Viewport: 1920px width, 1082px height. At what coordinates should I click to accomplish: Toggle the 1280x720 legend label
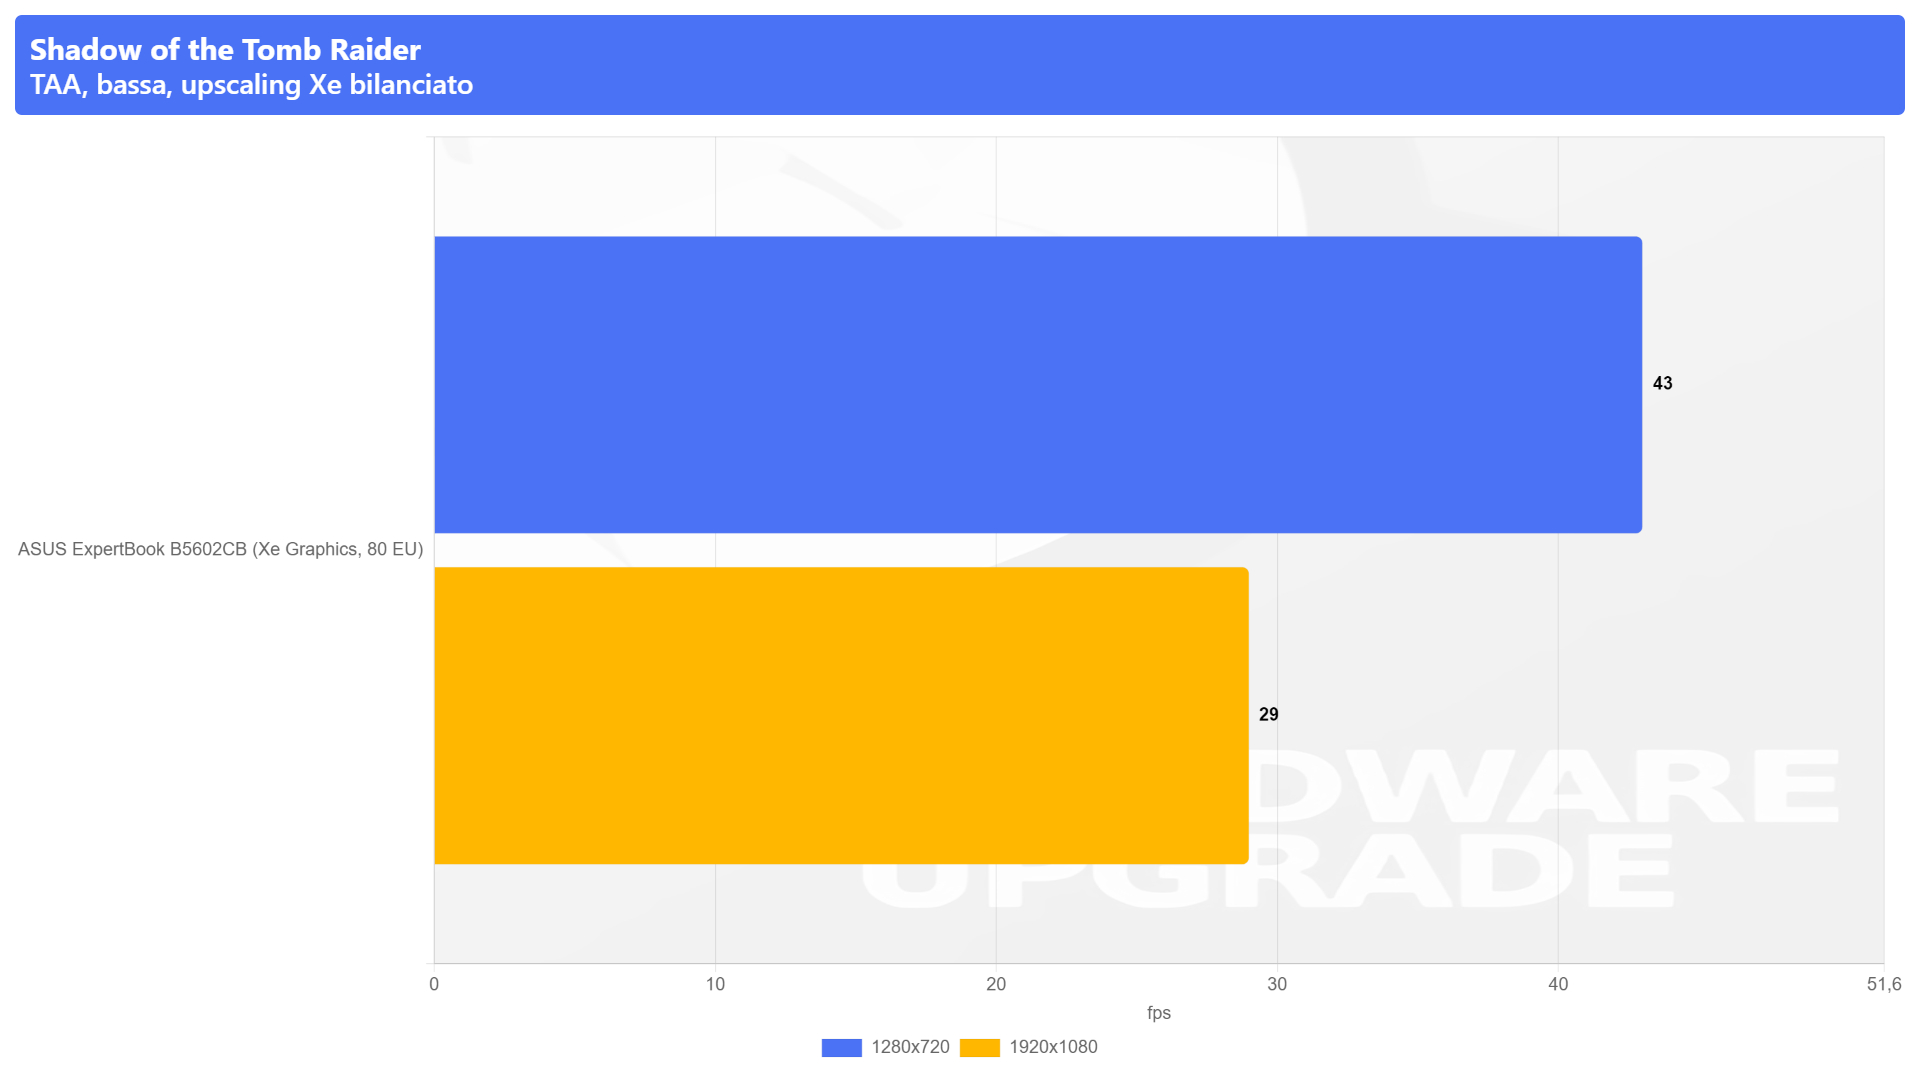[x=910, y=1047]
